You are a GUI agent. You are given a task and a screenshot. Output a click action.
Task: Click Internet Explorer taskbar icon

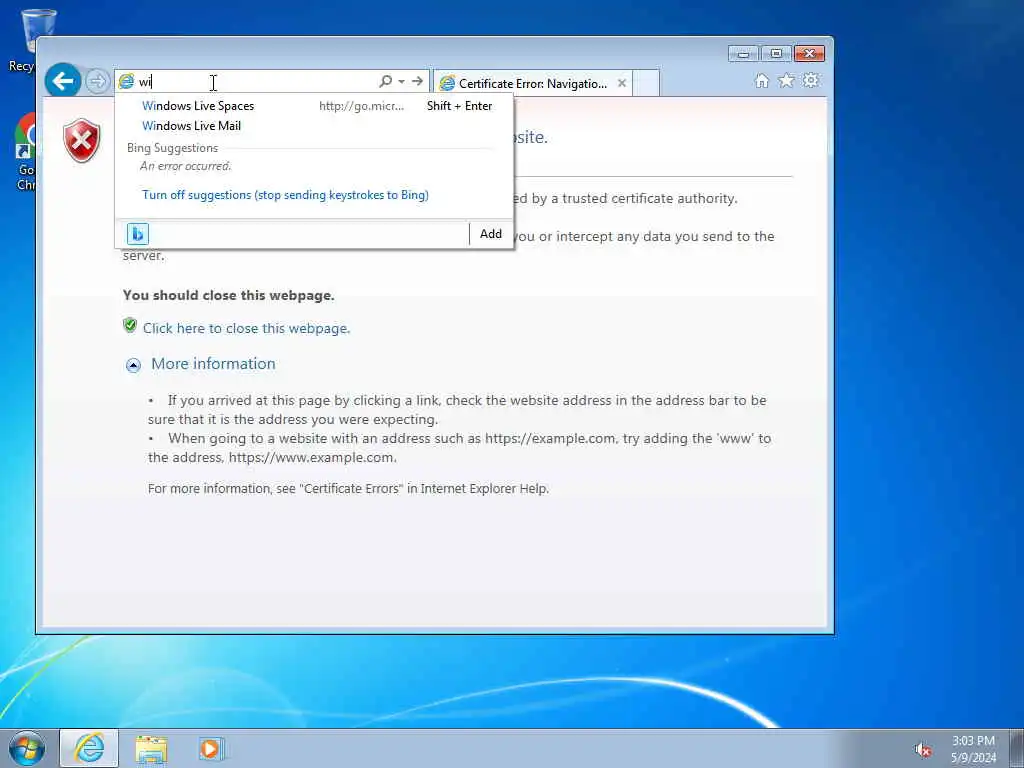click(89, 748)
